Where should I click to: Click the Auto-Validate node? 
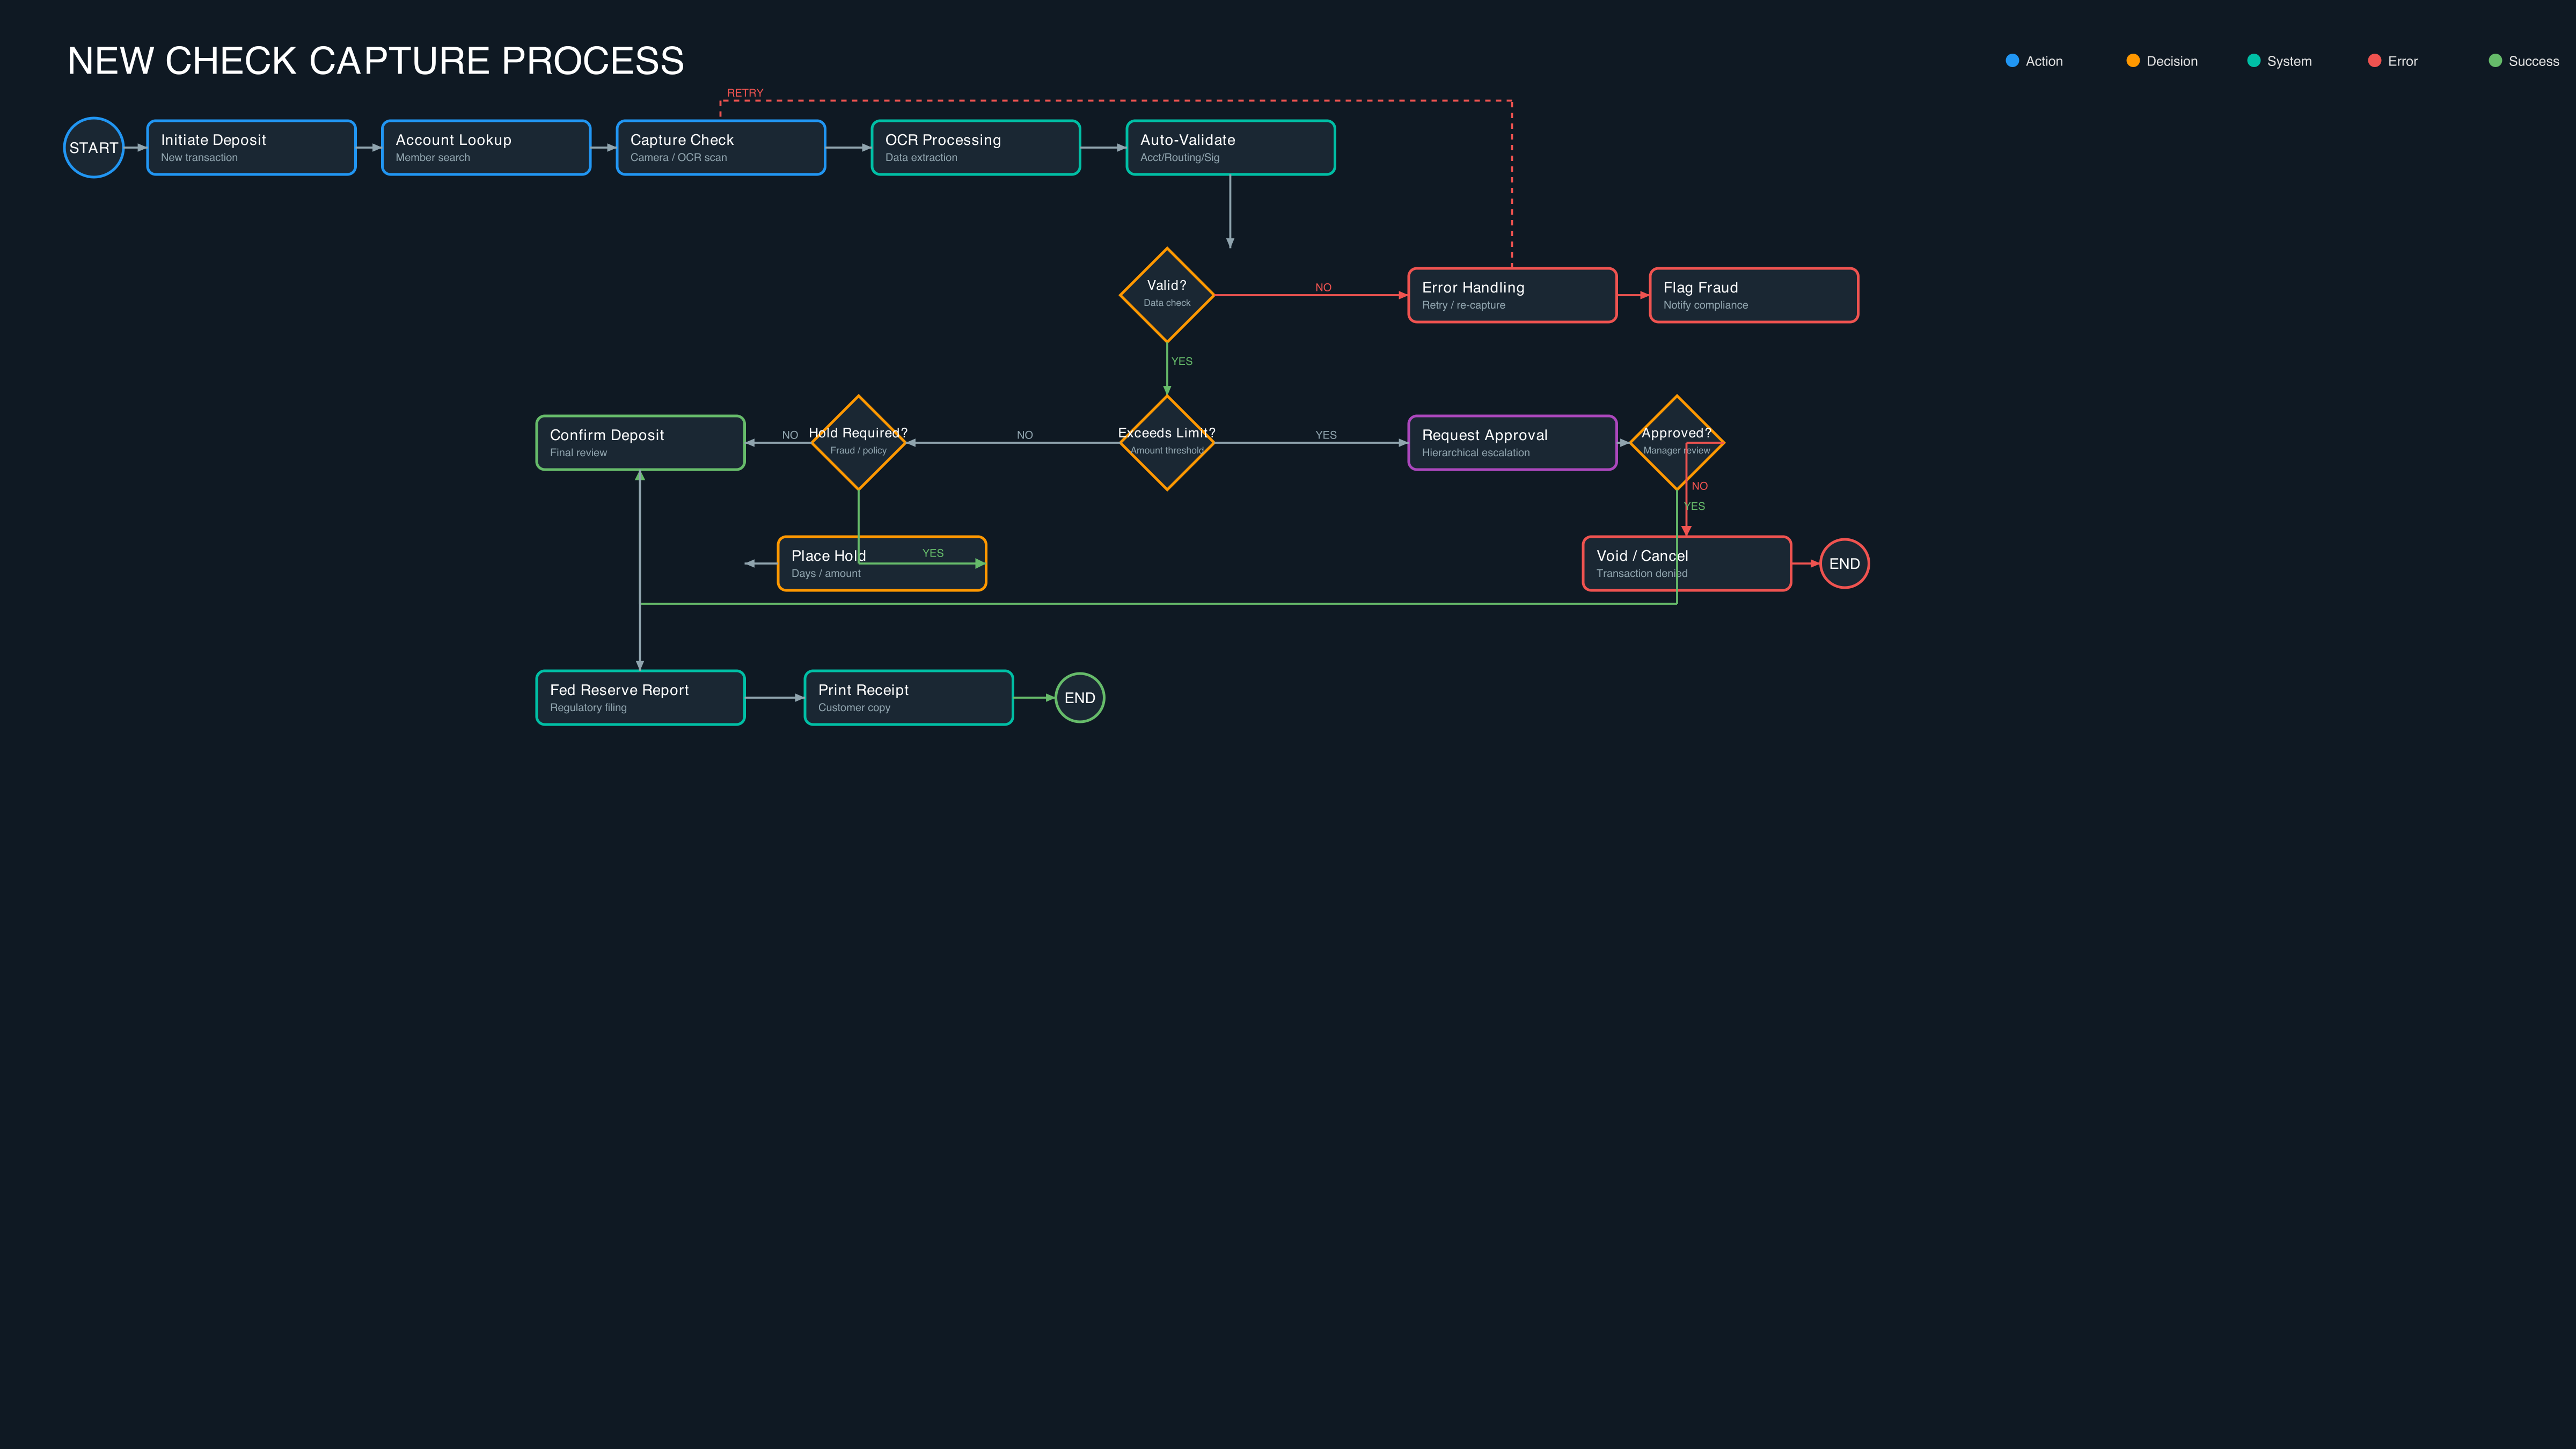(x=1231, y=147)
